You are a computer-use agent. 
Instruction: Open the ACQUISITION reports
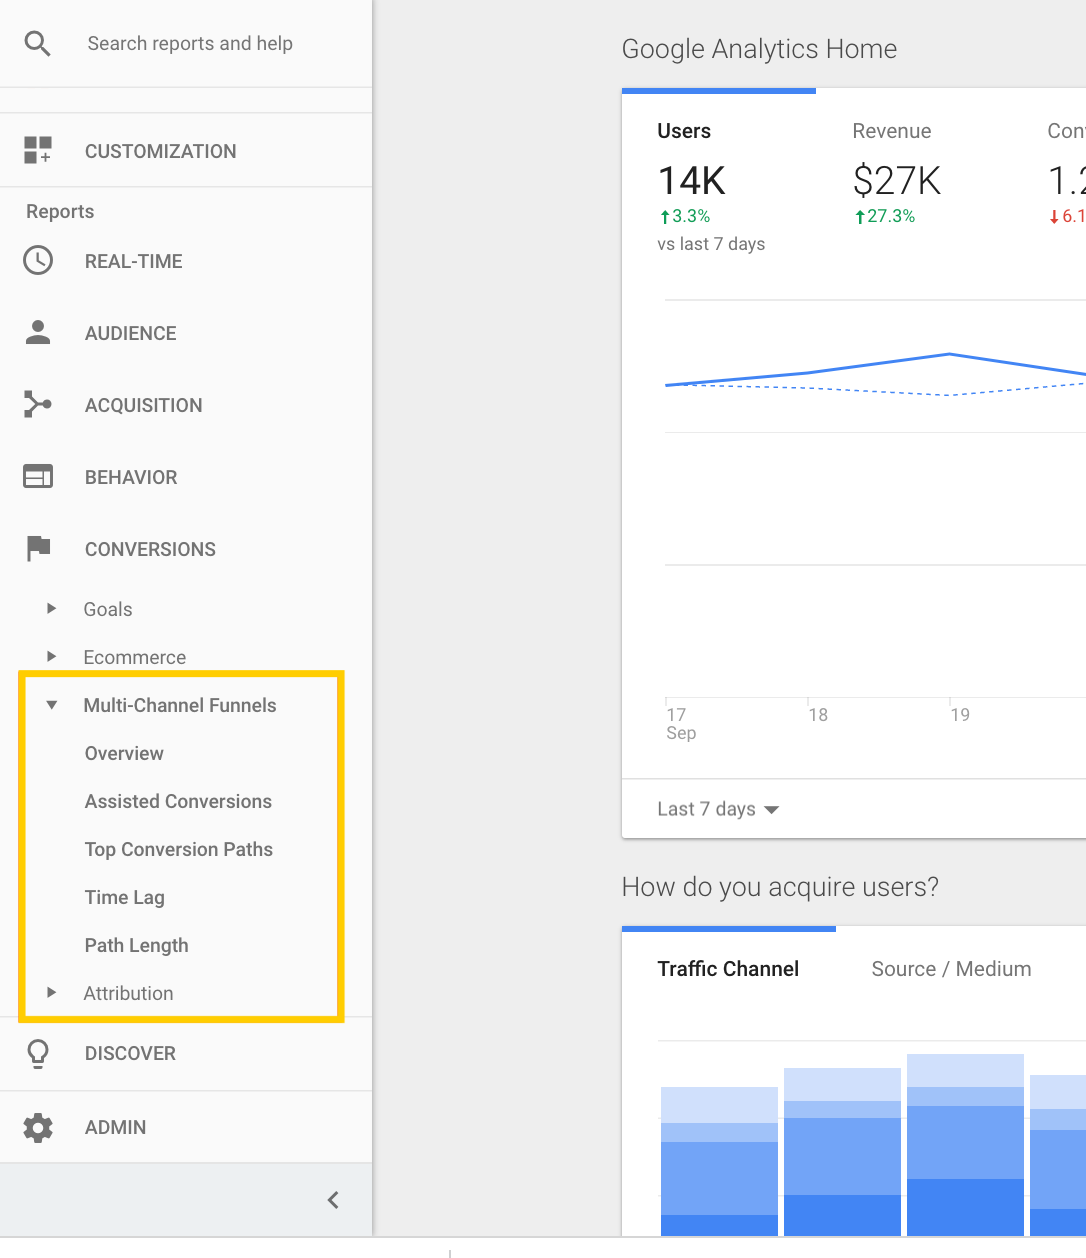[x=143, y=405]
